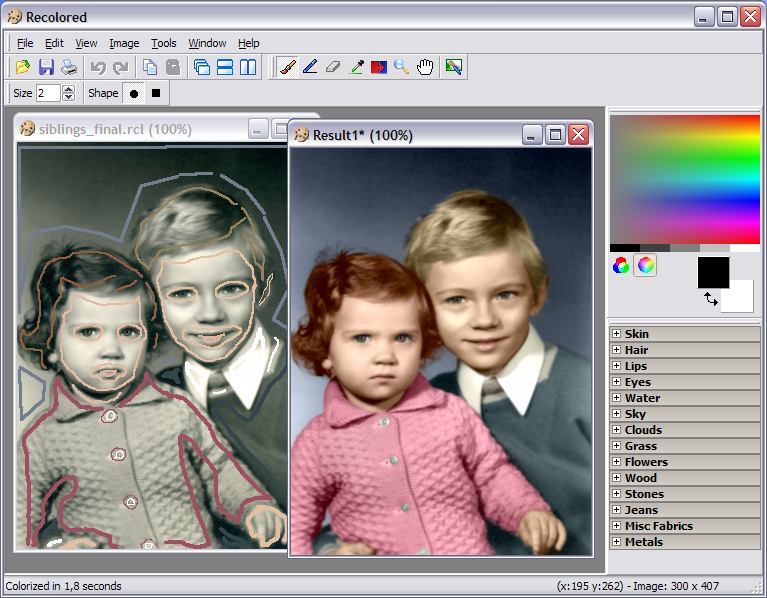Click the black foreground color swatch
Image resolution: width=767 pixels, height=598 pixels.
point(713,271)
